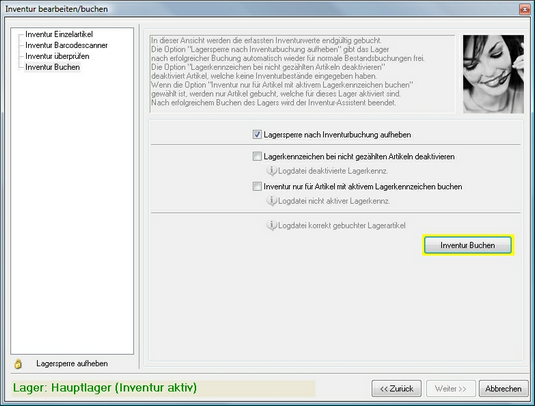The width and height of the screenshot is (535, 406).
Task: Select Inventur Einzelartikel in the tree
Action: coord(59,34)
